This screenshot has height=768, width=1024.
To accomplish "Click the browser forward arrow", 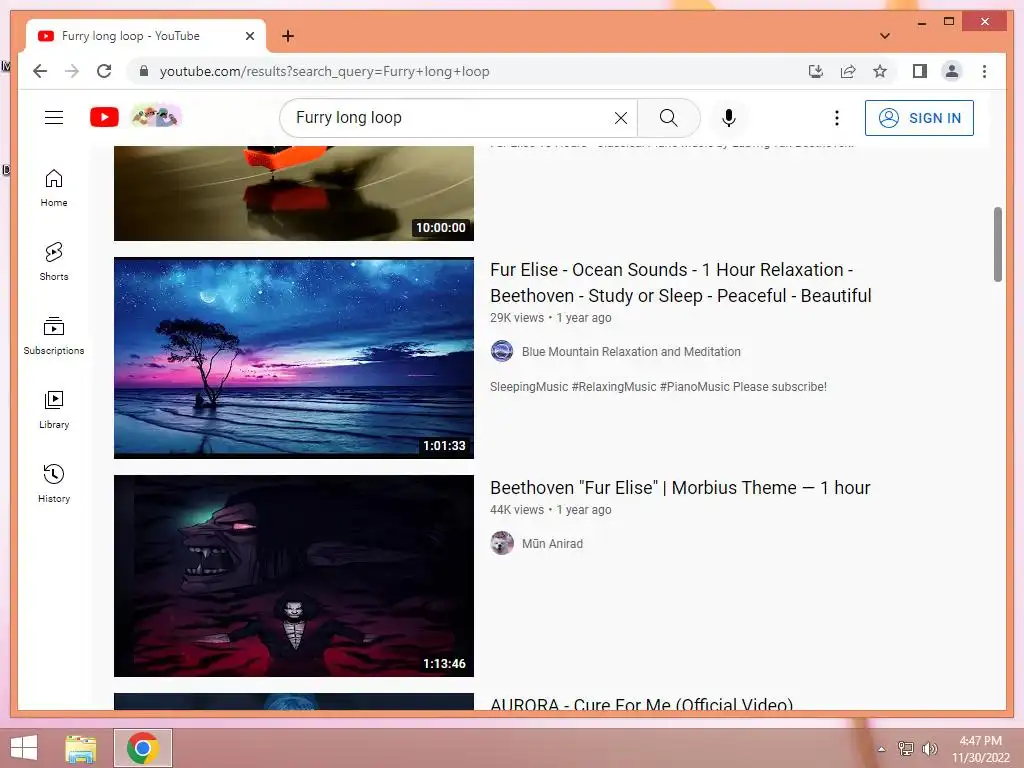I will 72,71.
